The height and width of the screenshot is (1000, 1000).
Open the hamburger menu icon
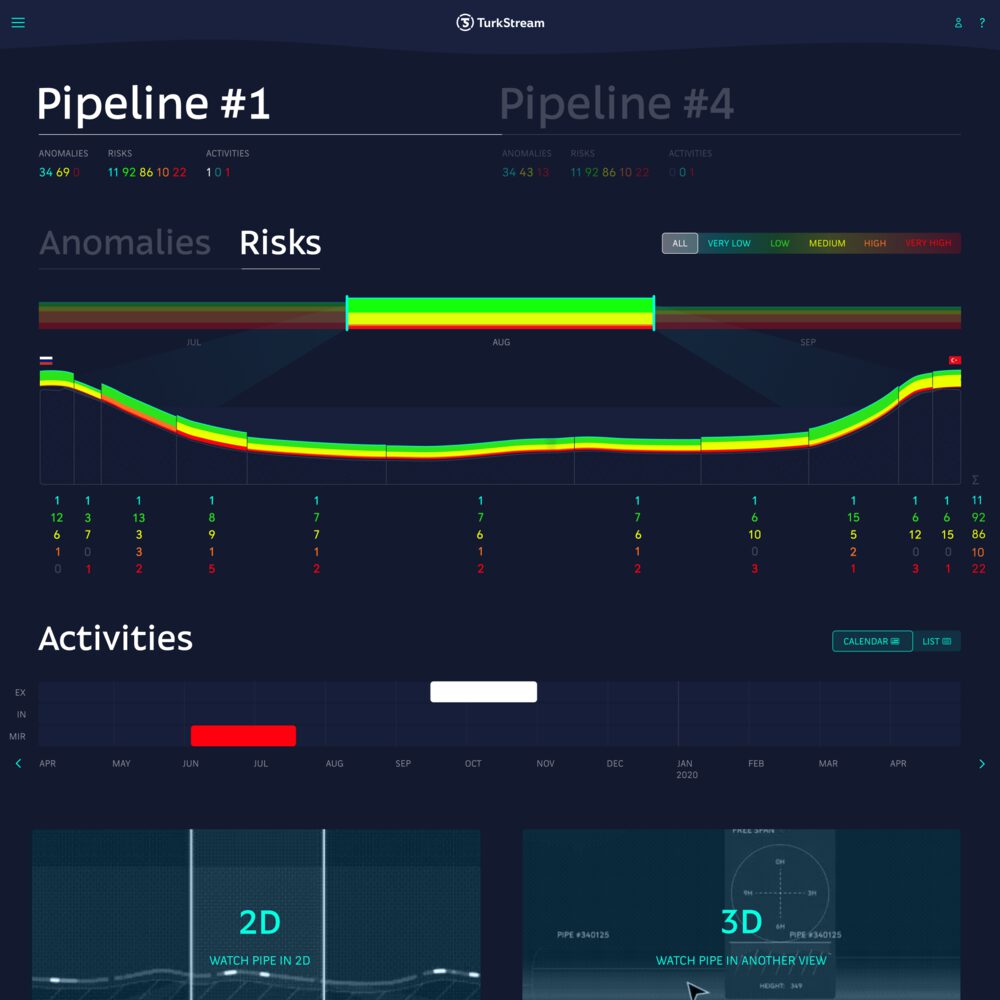point(18,23)
